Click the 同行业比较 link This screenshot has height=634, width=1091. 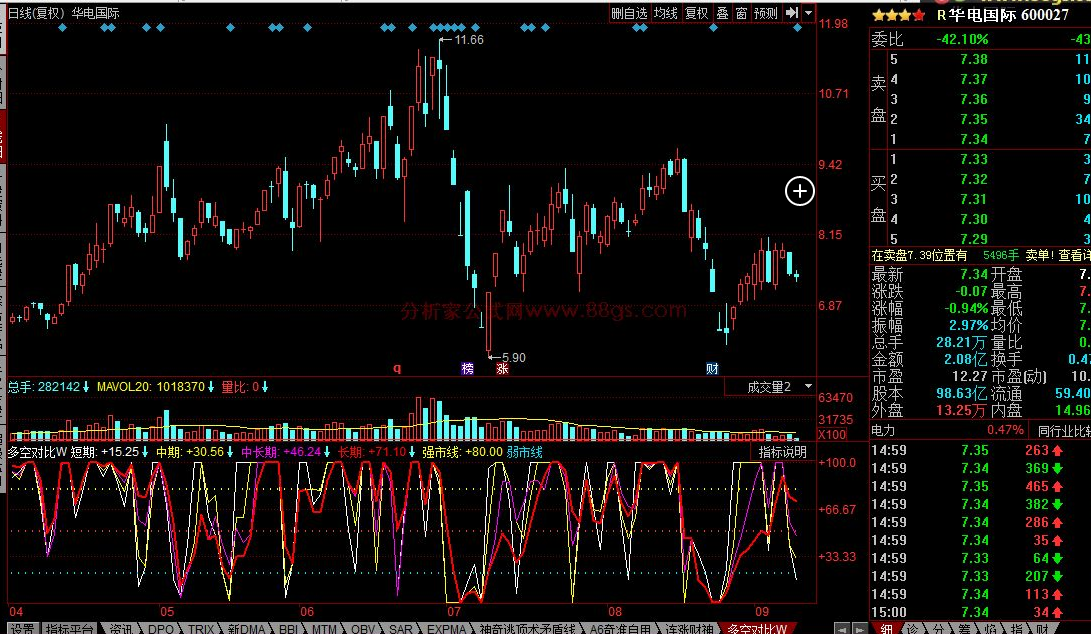[1064, 430]
